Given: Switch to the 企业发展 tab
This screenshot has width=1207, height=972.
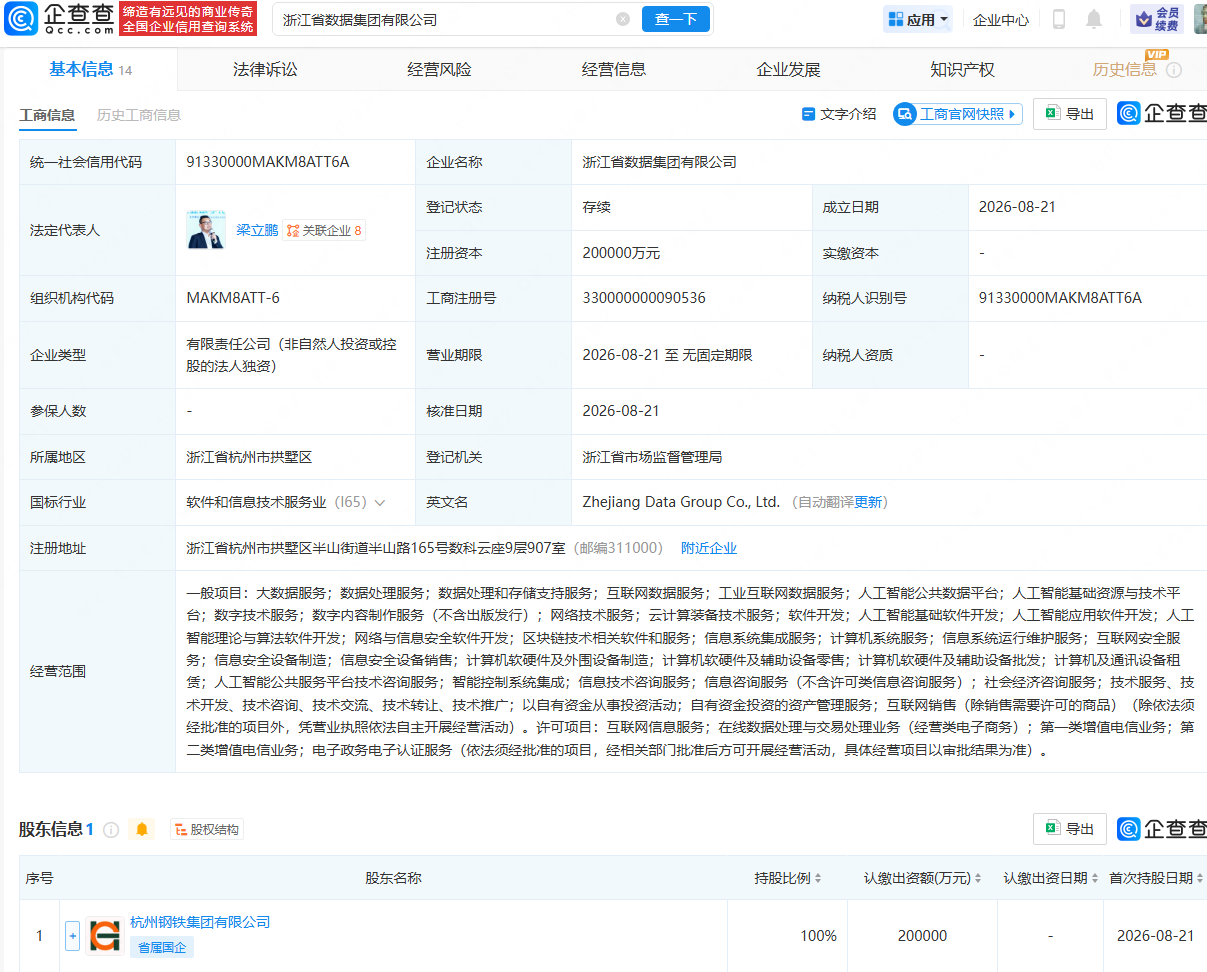Looking at the screenshot, I should [788, 69].
